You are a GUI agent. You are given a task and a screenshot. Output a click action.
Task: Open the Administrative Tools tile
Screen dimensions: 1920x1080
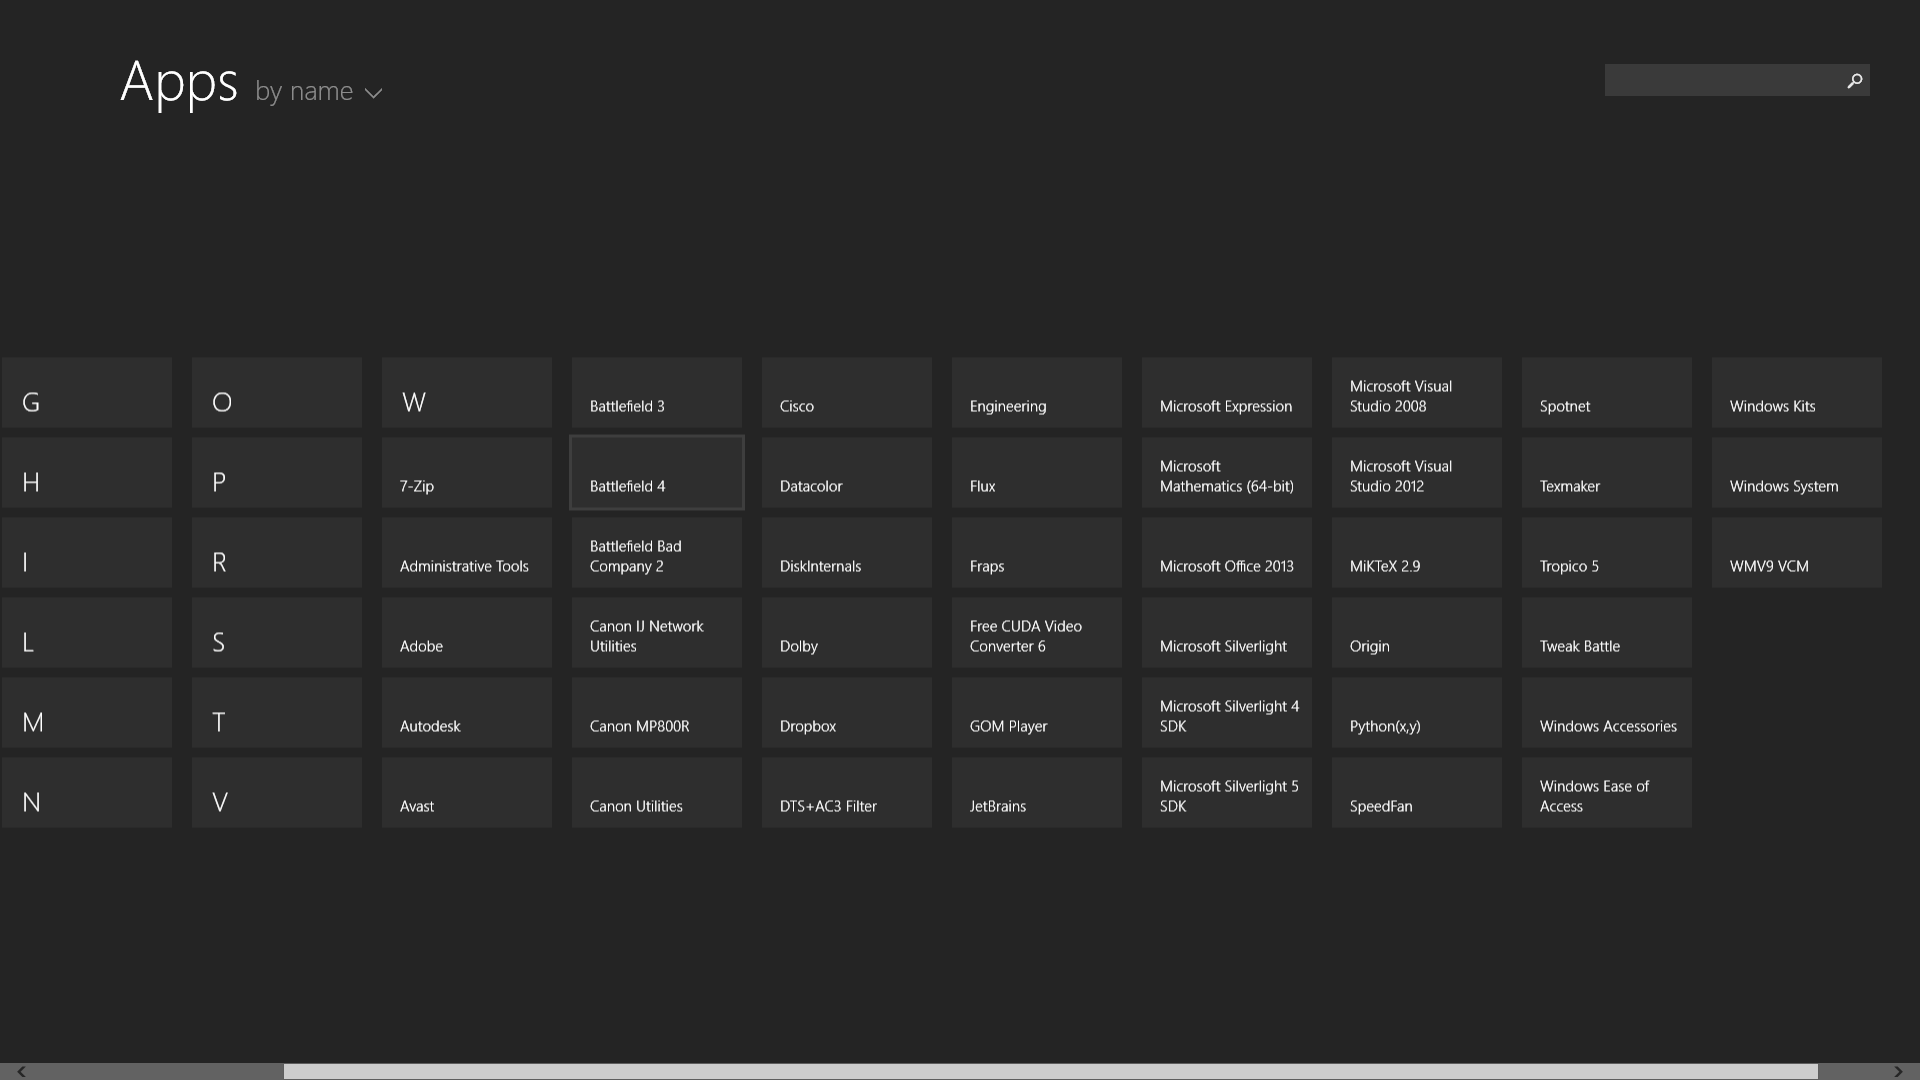tap(467, 553)
